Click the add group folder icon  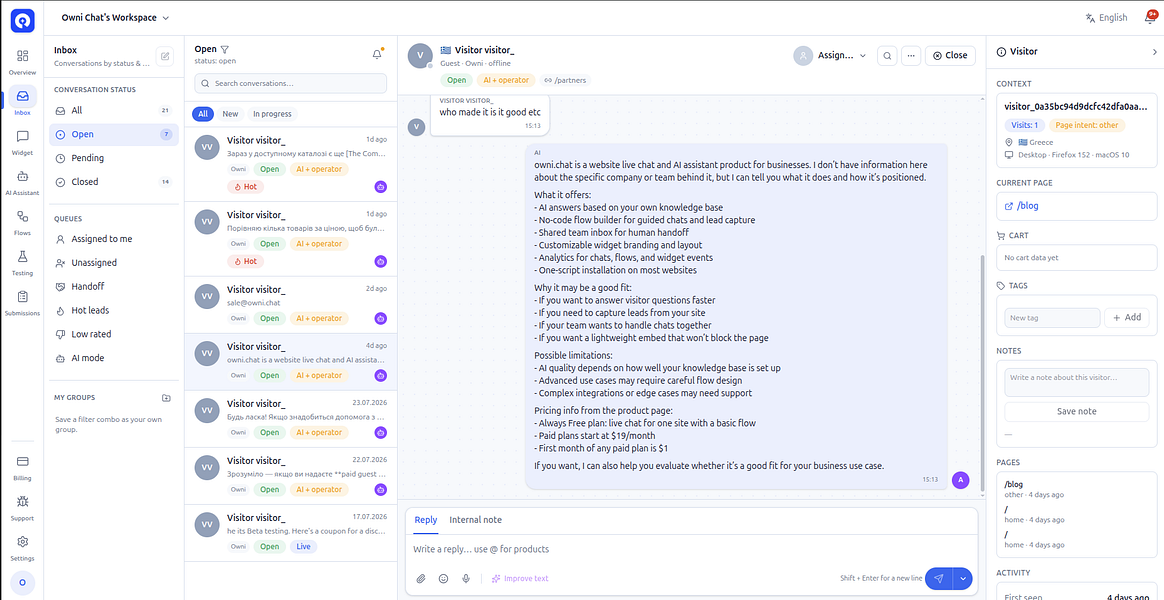(166, 398)
